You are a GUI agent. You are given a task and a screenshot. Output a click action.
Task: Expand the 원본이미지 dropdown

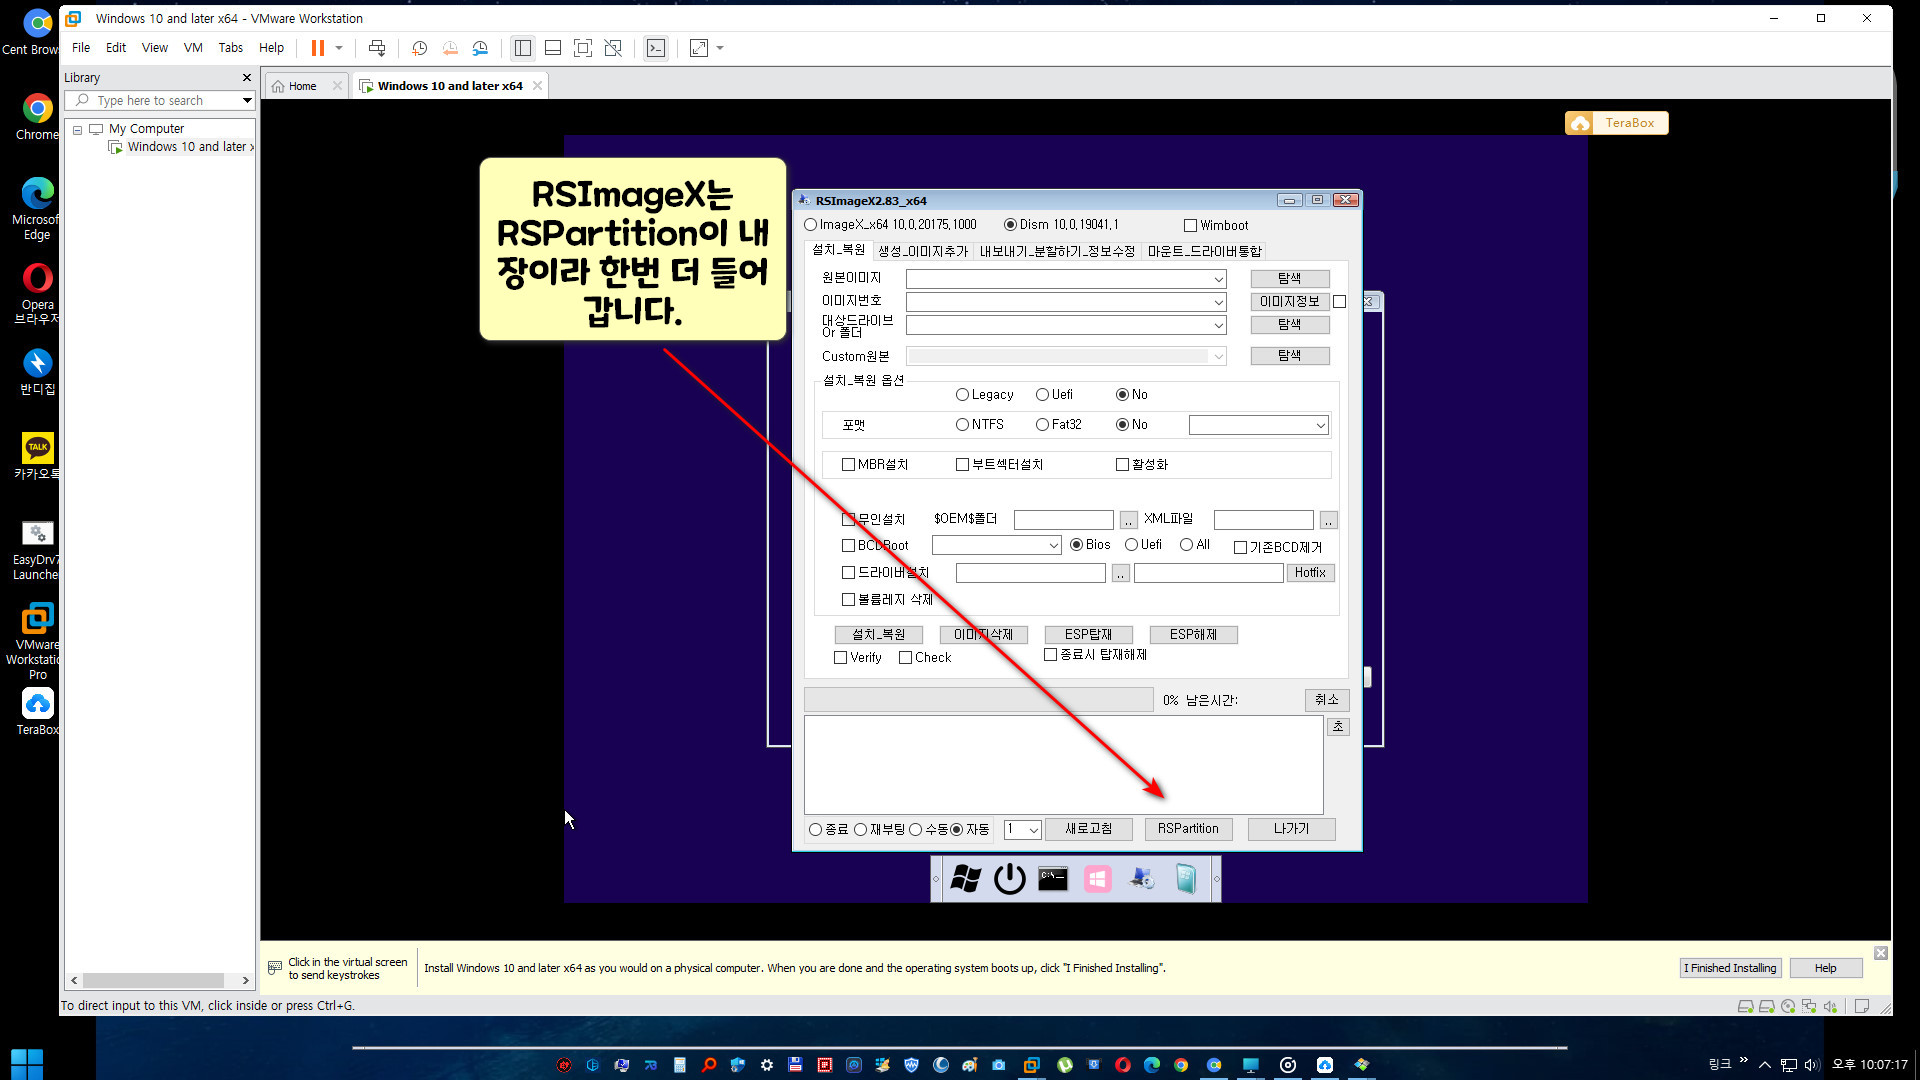[1217, 279]
